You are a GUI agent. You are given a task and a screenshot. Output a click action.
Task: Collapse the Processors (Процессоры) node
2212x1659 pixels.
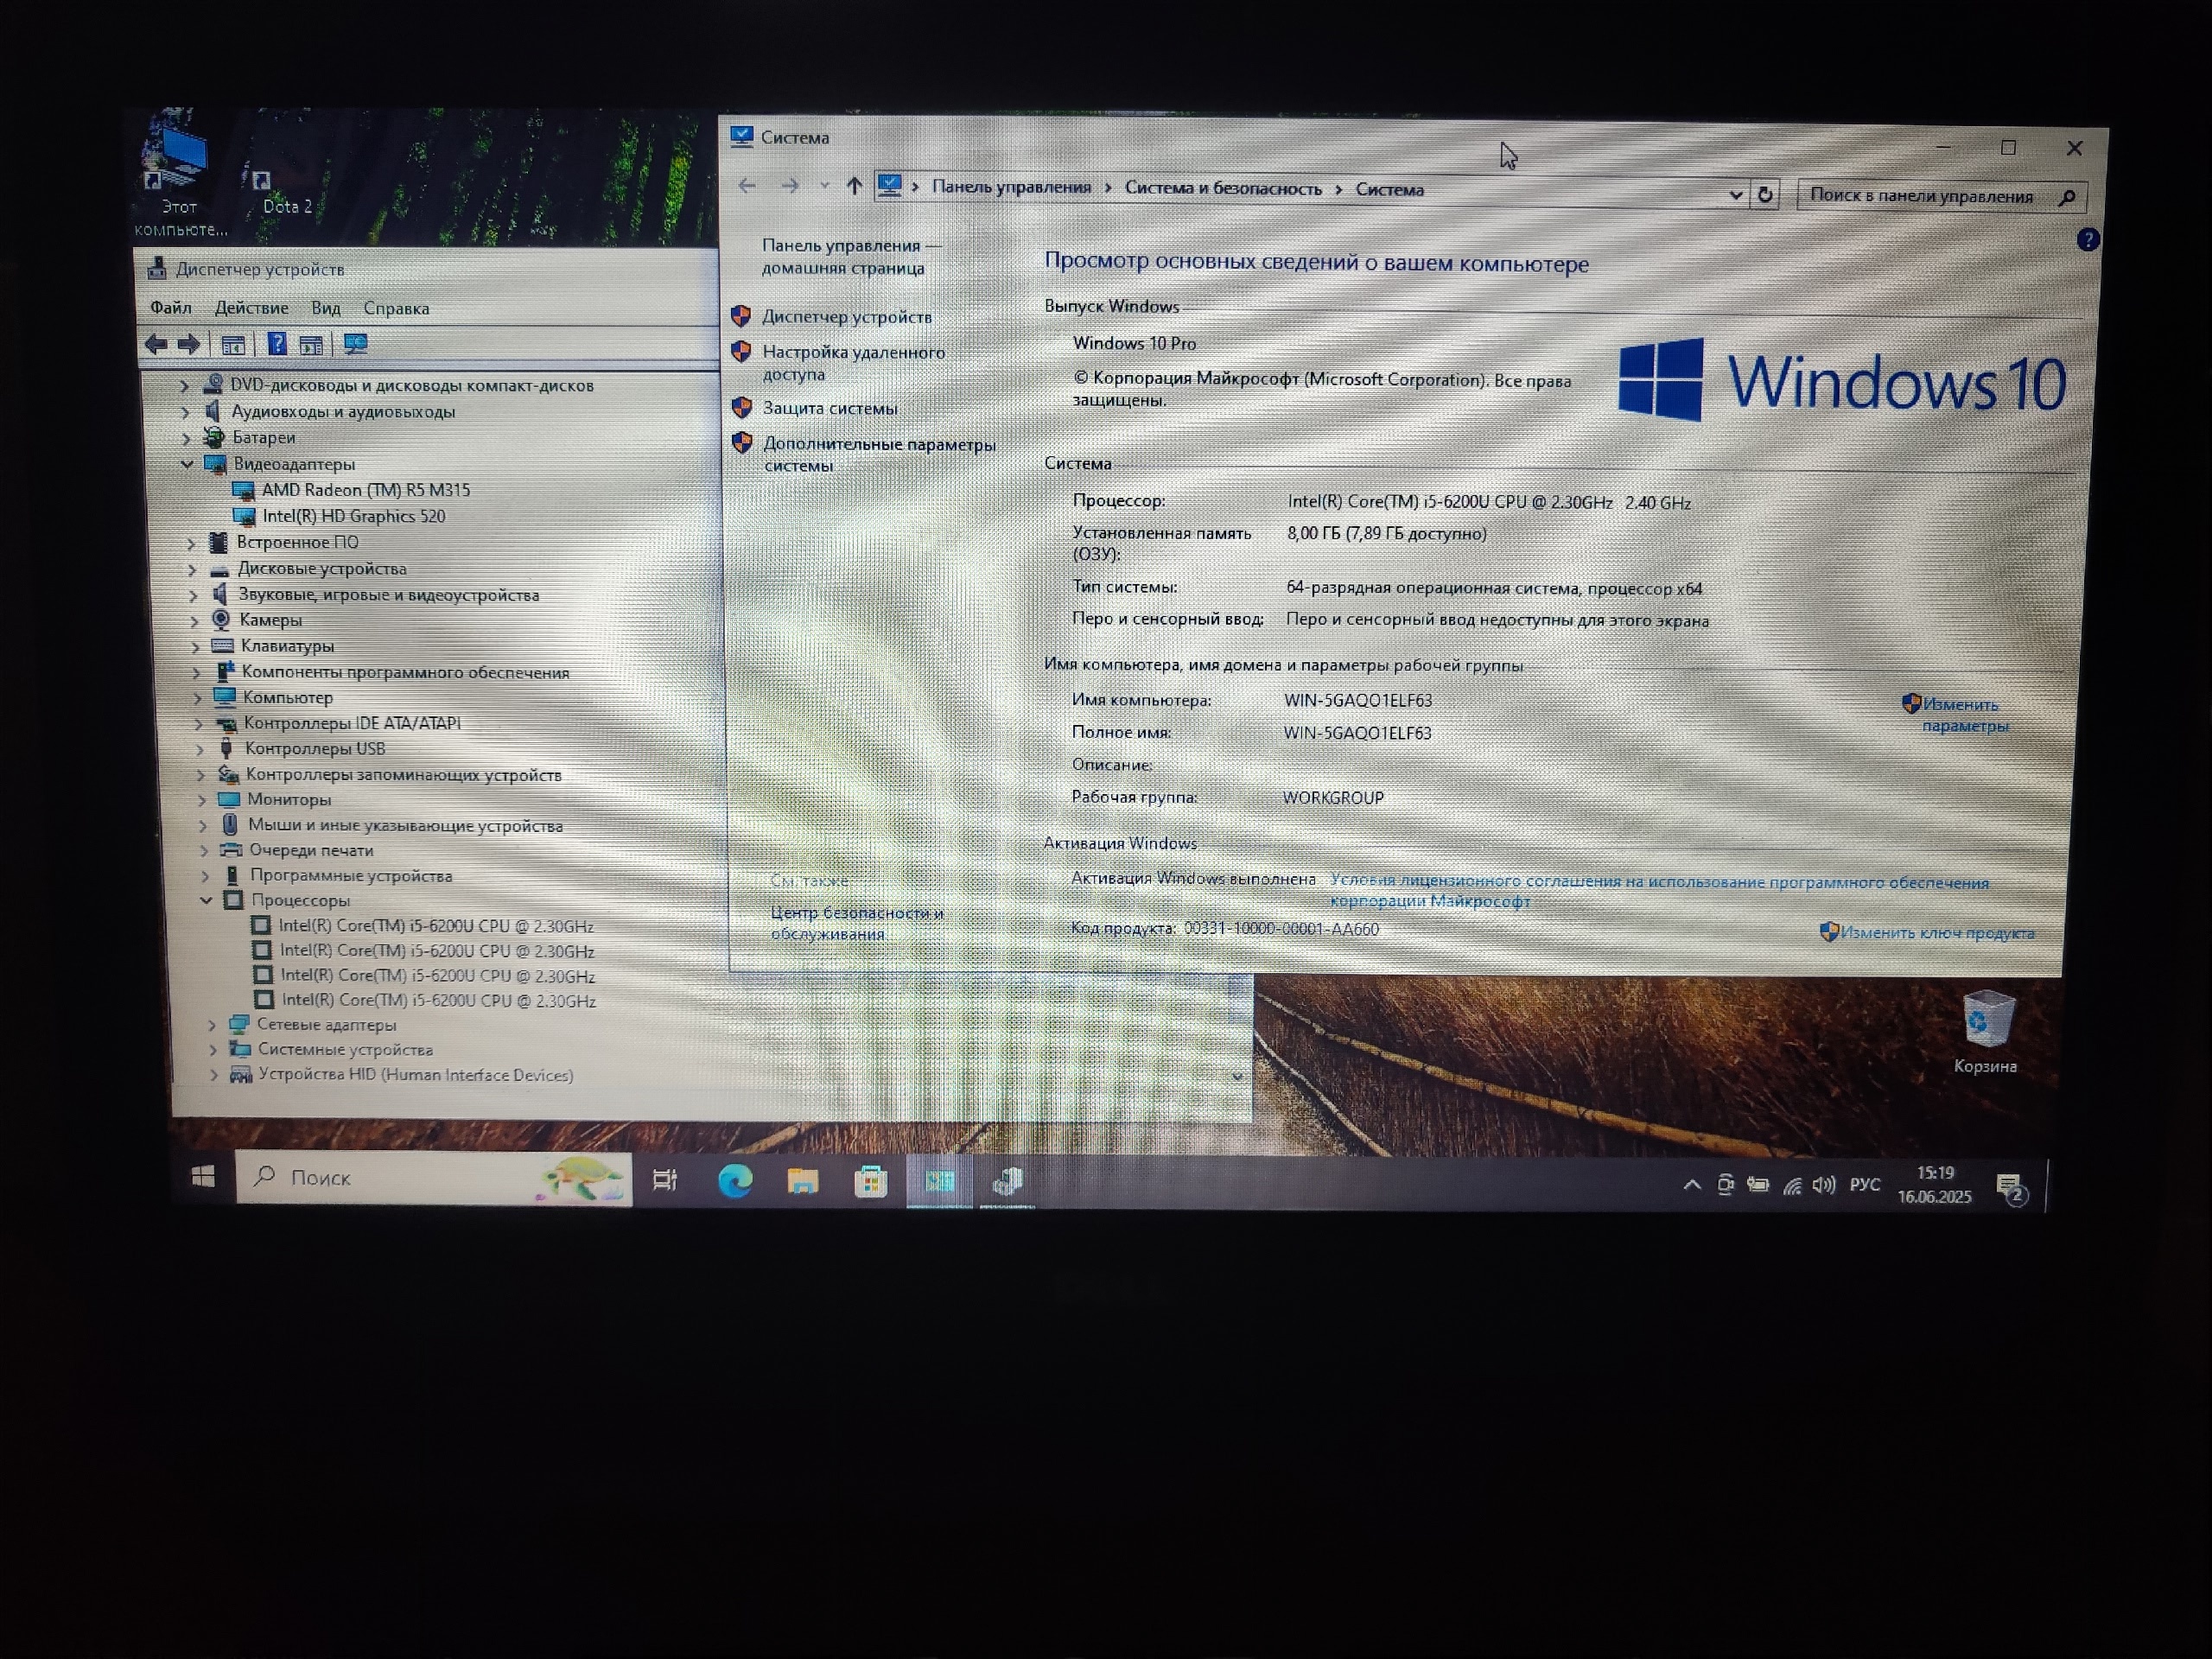pyautogui.click(x=206, y=900)
